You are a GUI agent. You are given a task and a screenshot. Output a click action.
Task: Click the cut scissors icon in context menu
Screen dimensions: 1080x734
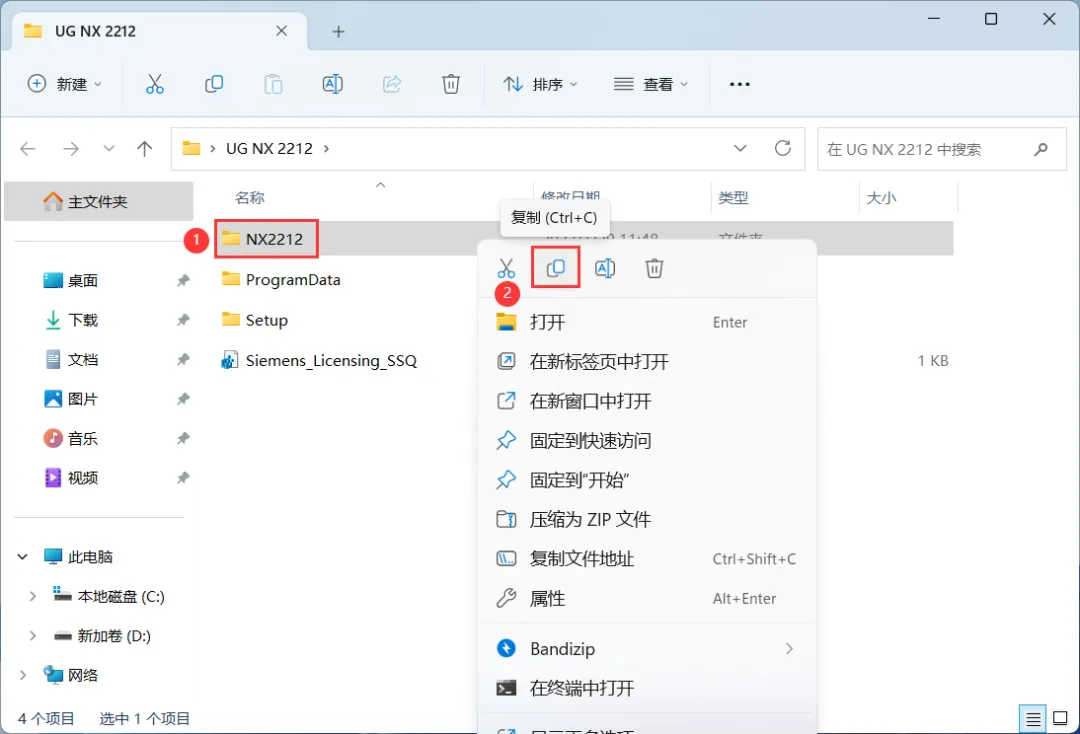click(x=506, y=268)
